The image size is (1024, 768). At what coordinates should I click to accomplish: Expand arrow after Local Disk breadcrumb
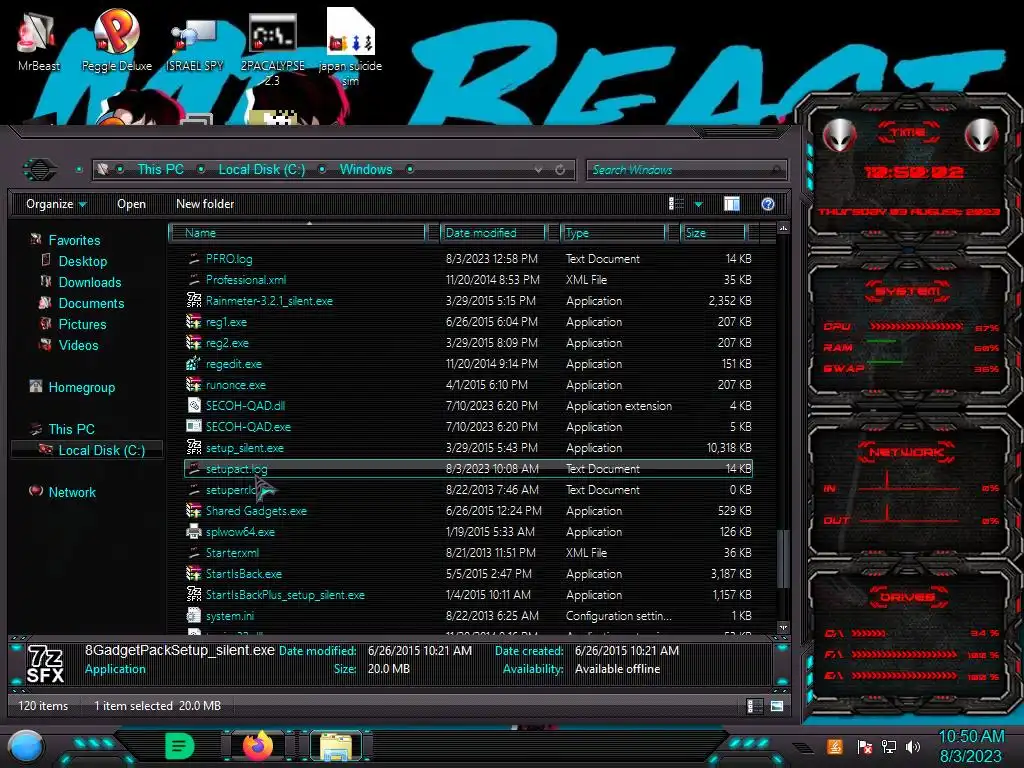point(322,169)
